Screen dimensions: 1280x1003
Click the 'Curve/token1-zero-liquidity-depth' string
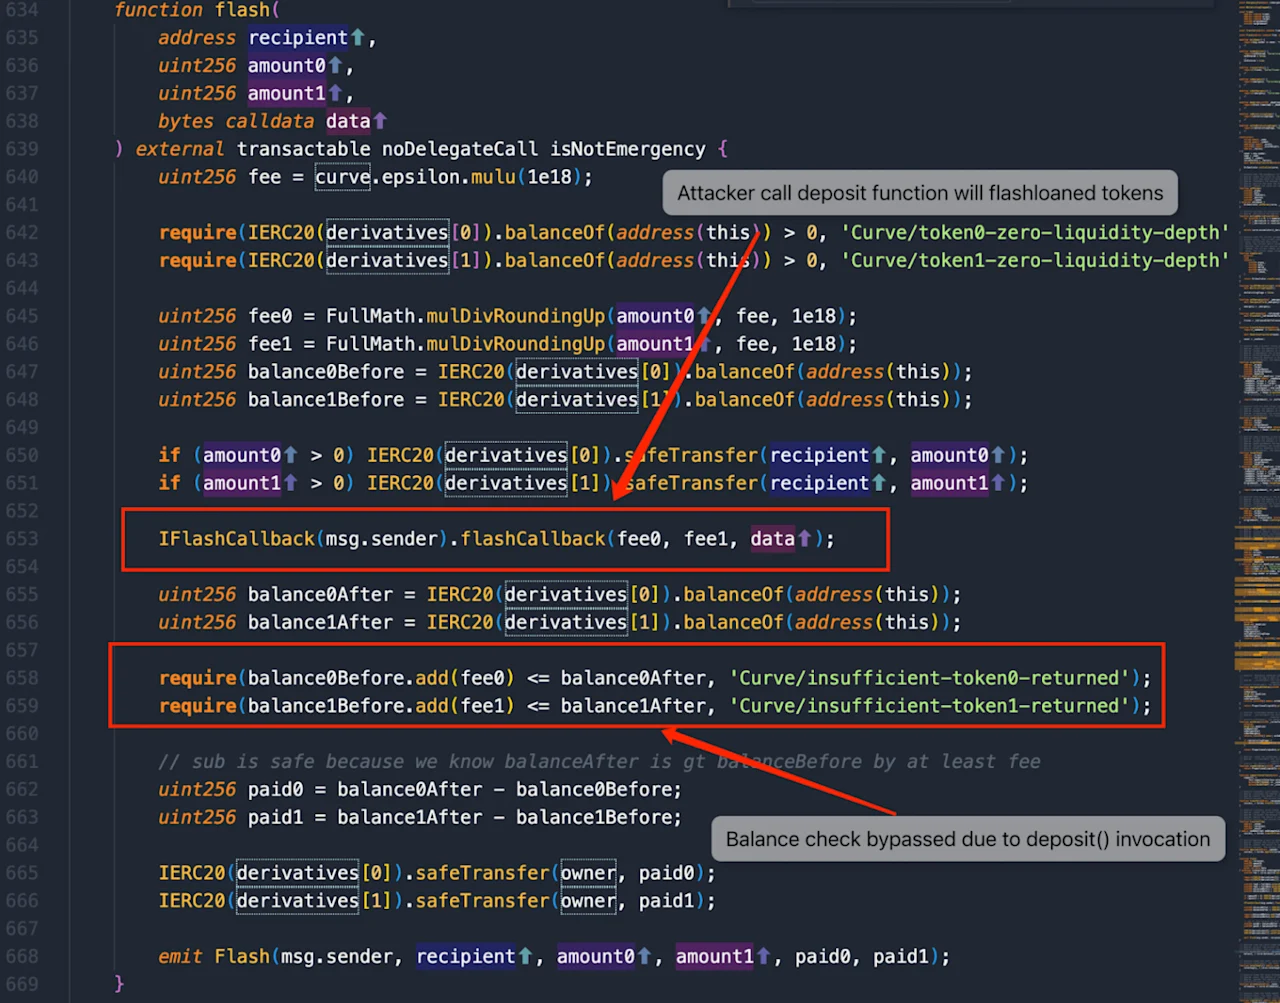(x=1035, y=261)
